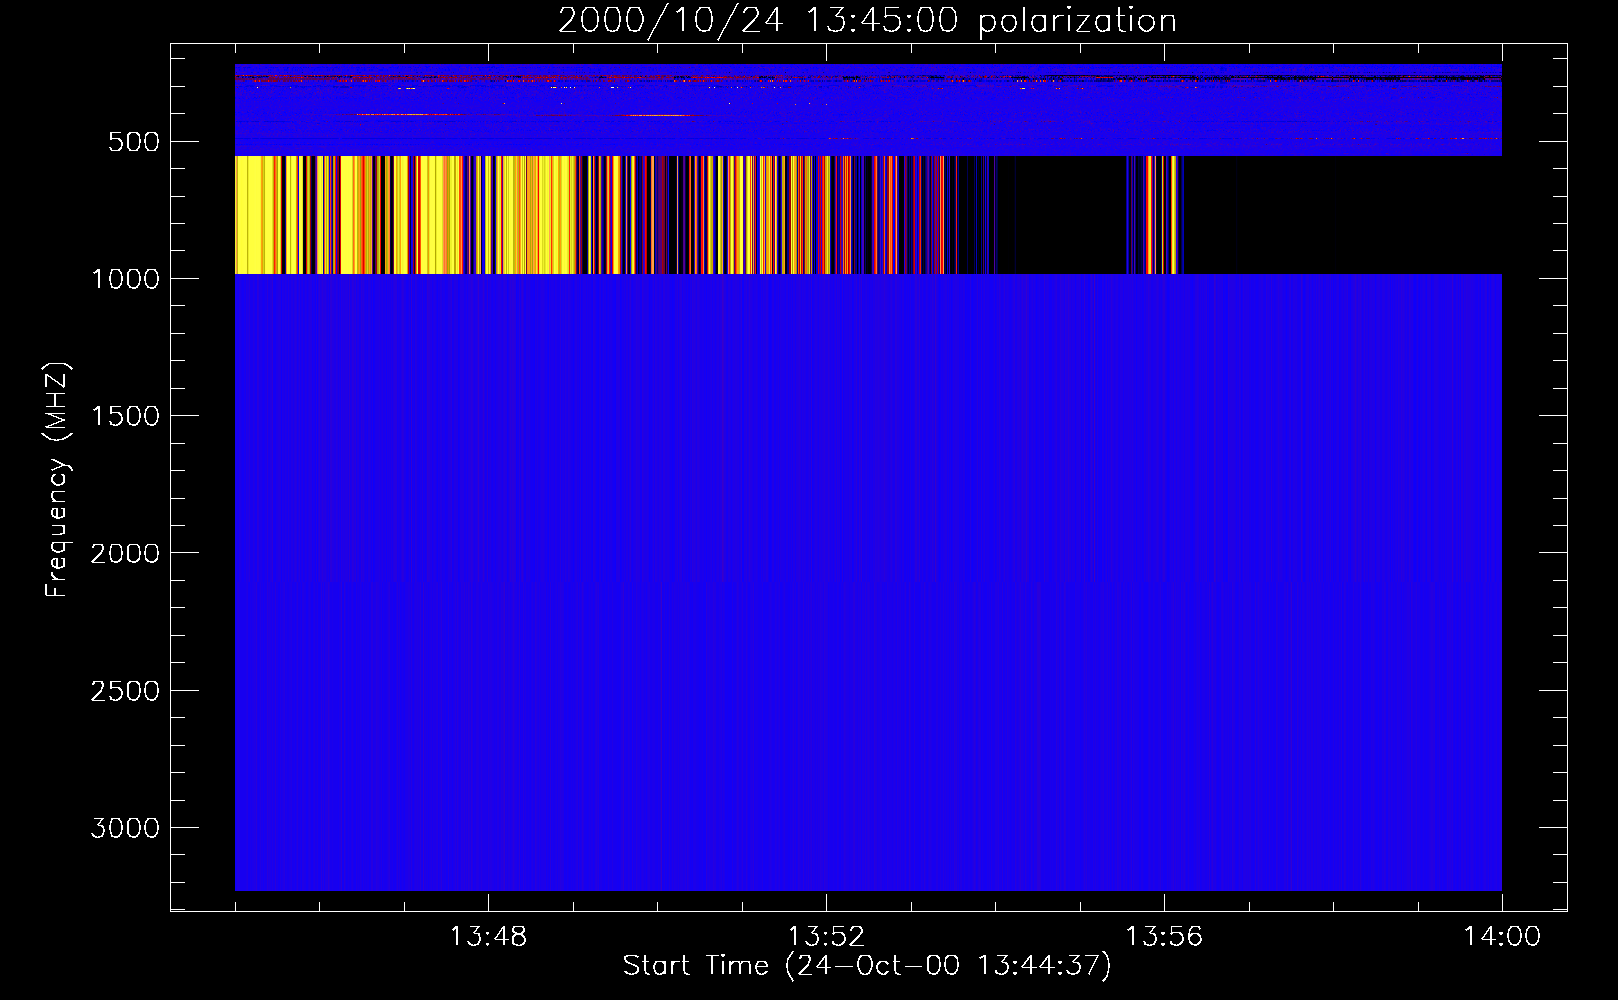Click the 1000 frequency tick label
1618x1000 pixels.
[x=125, y=279]
